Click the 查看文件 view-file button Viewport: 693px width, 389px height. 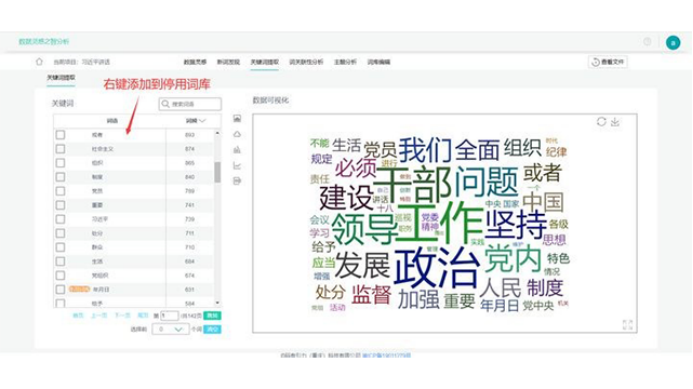[608, 62]
